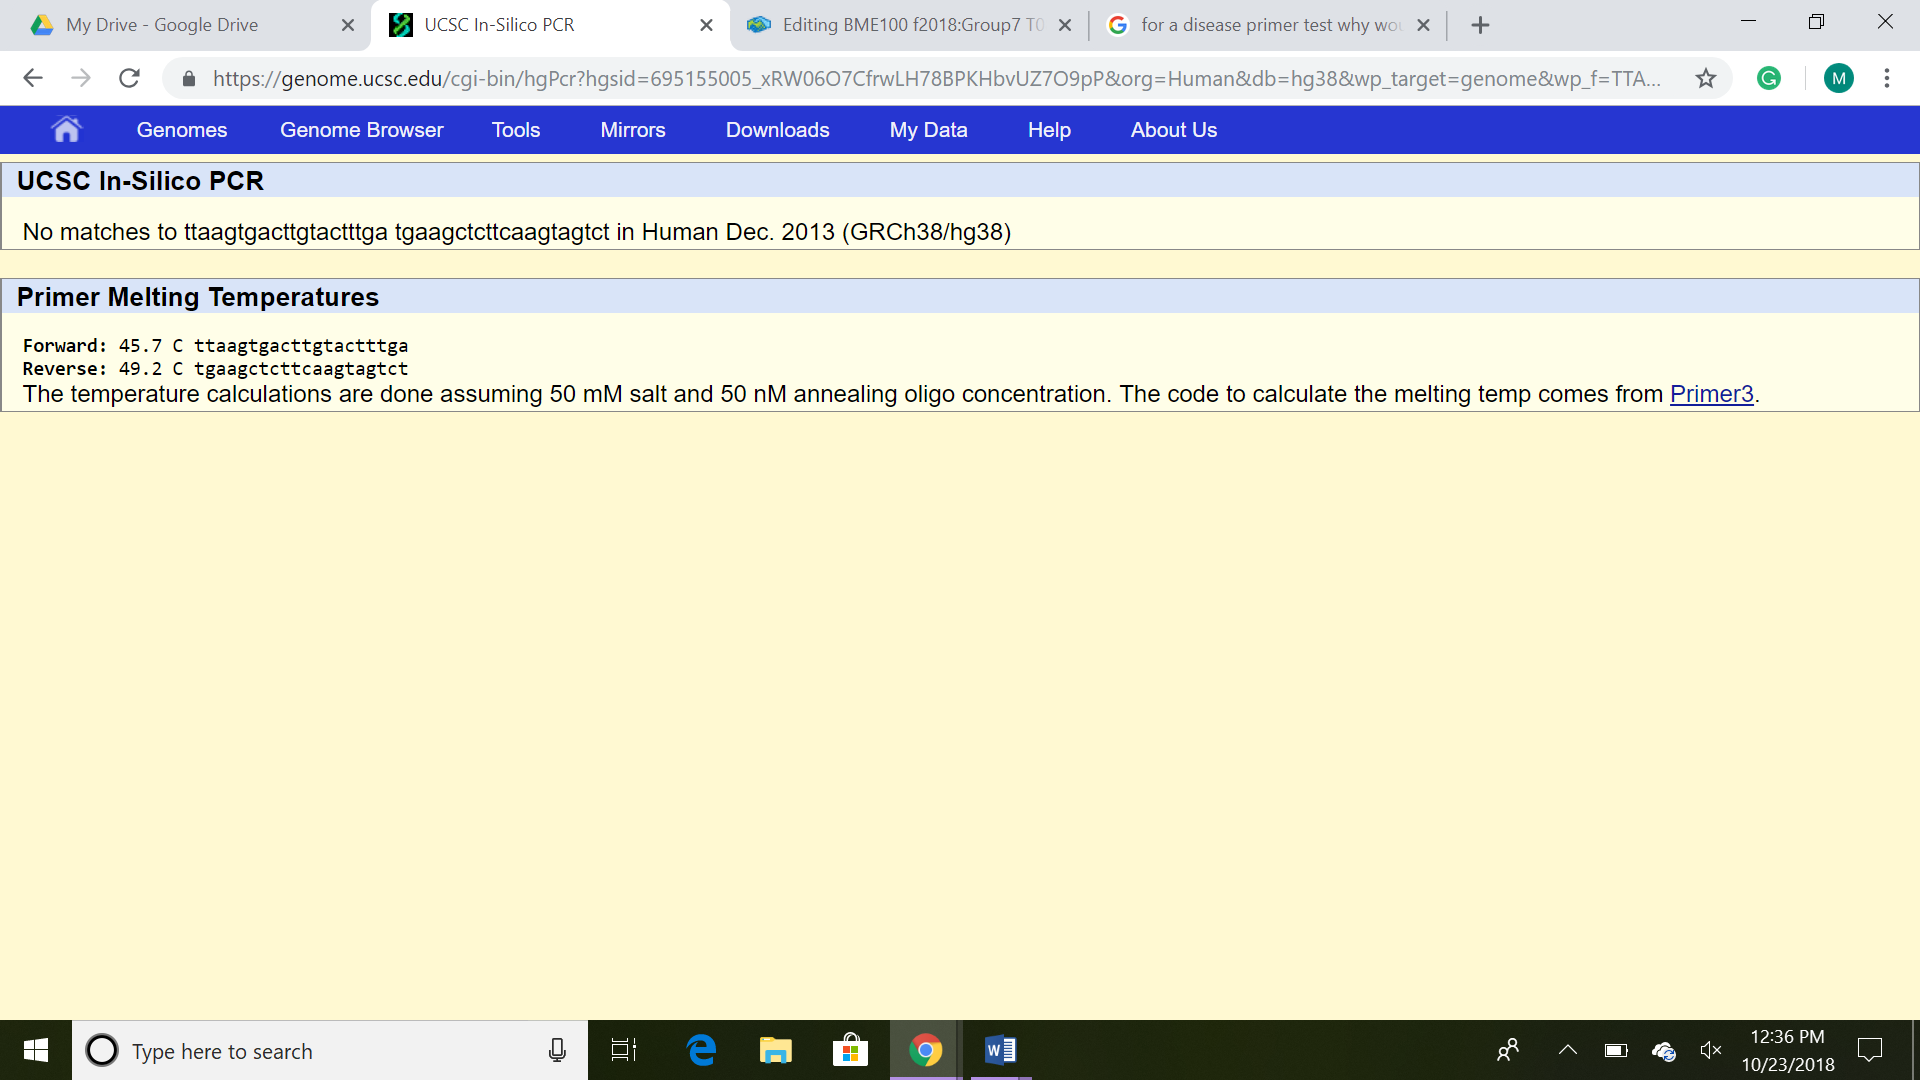1920x1080 pixels.
Task: Click the profile avatar M icon
Action: point(1838,78)
